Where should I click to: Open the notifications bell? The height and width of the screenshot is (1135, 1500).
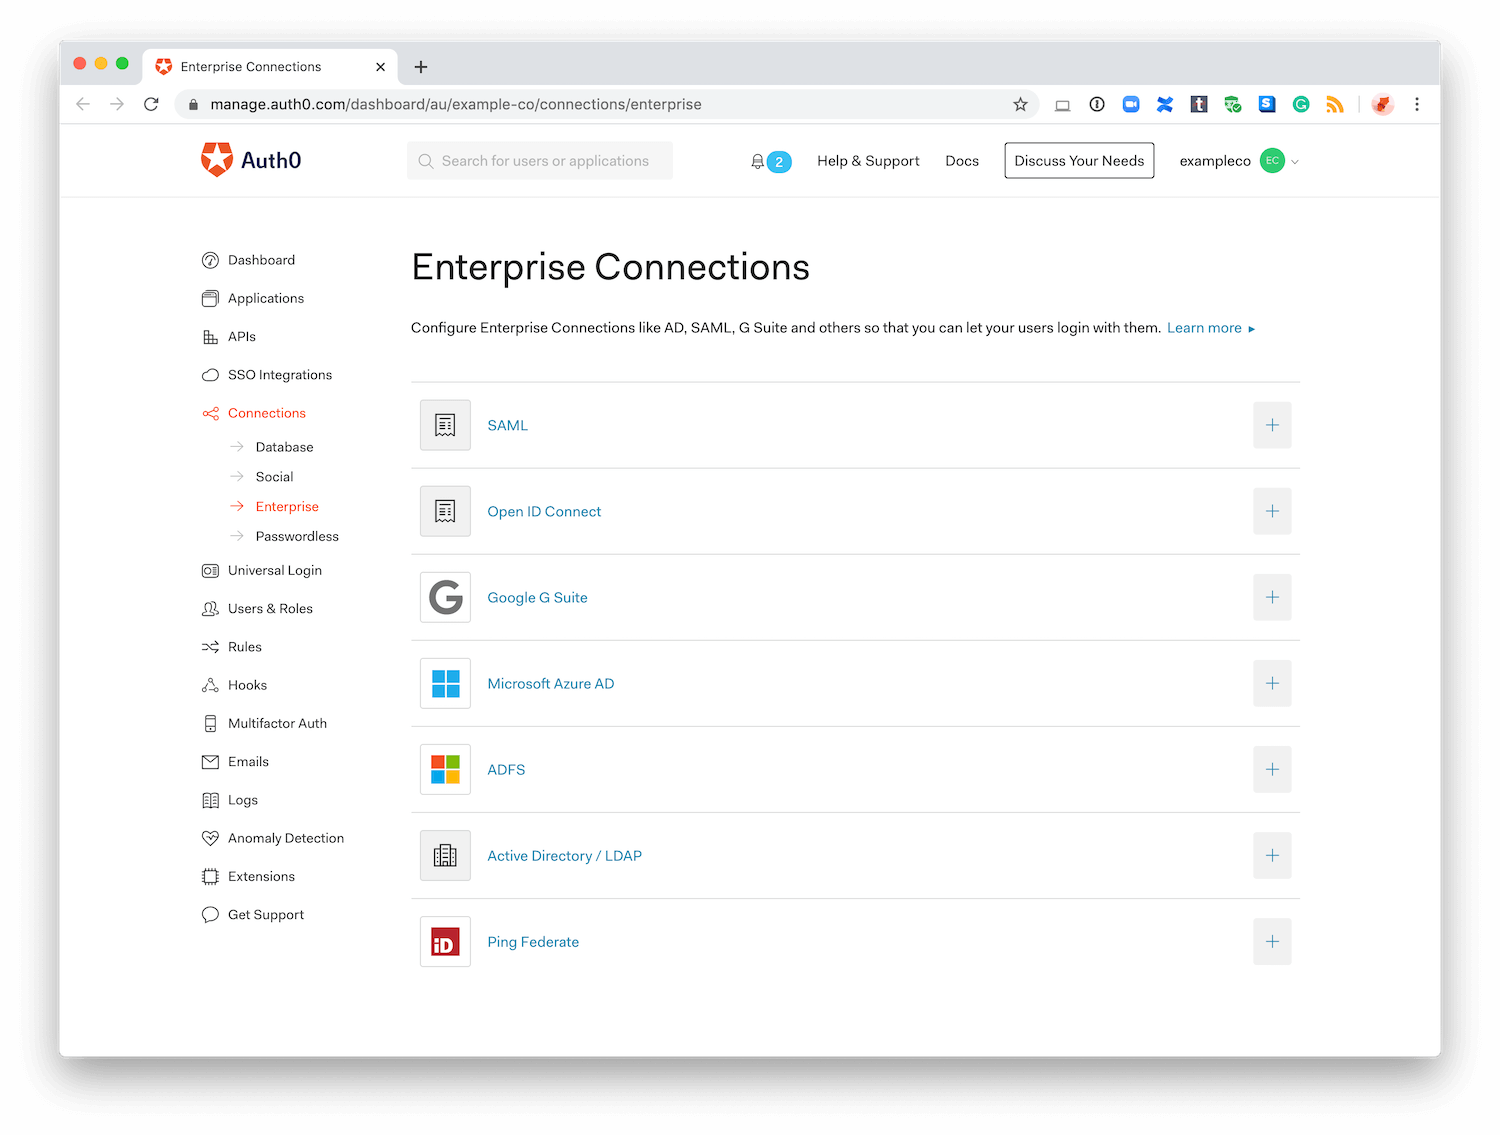[x=759, y=161]
